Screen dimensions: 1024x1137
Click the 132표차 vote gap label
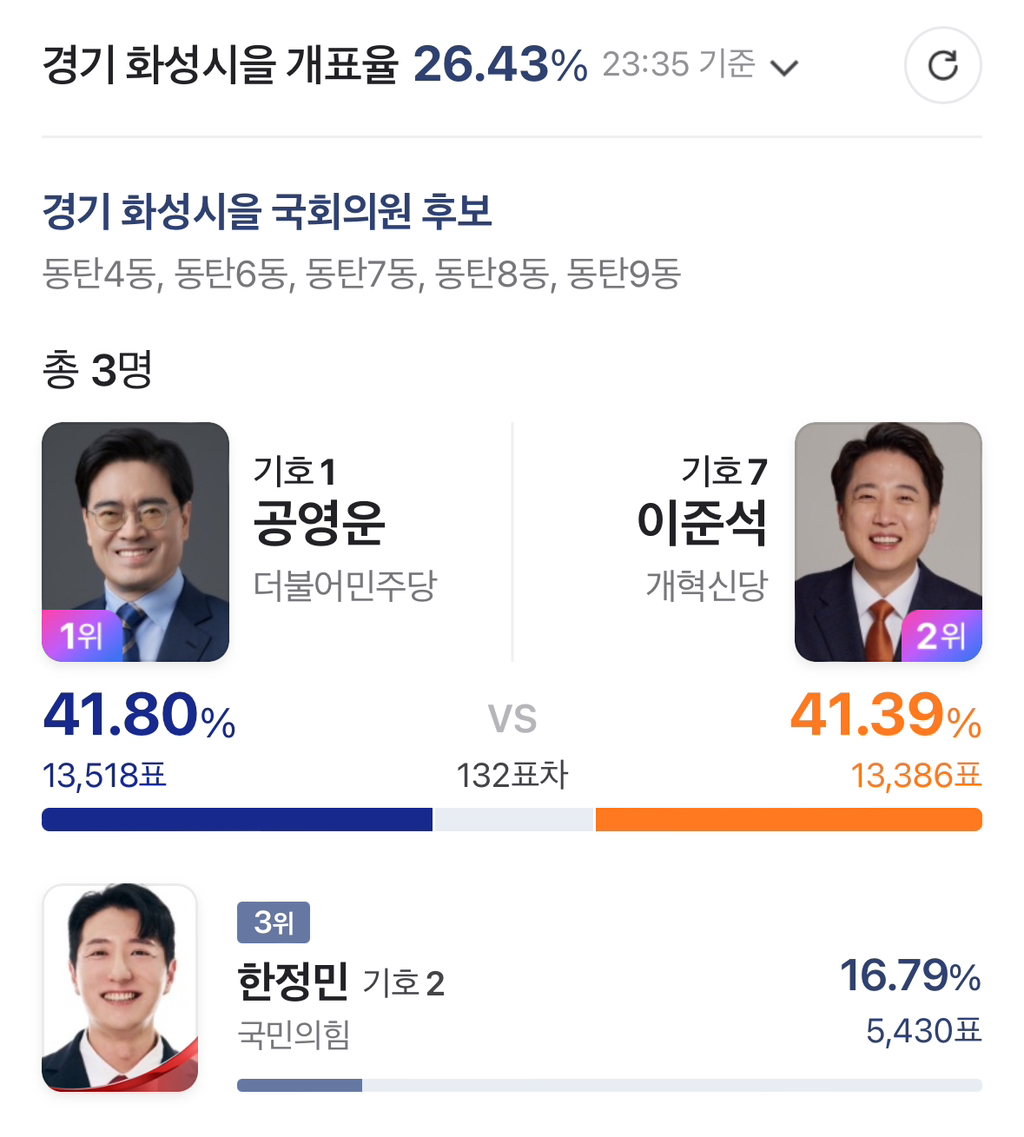click(512, 775)
